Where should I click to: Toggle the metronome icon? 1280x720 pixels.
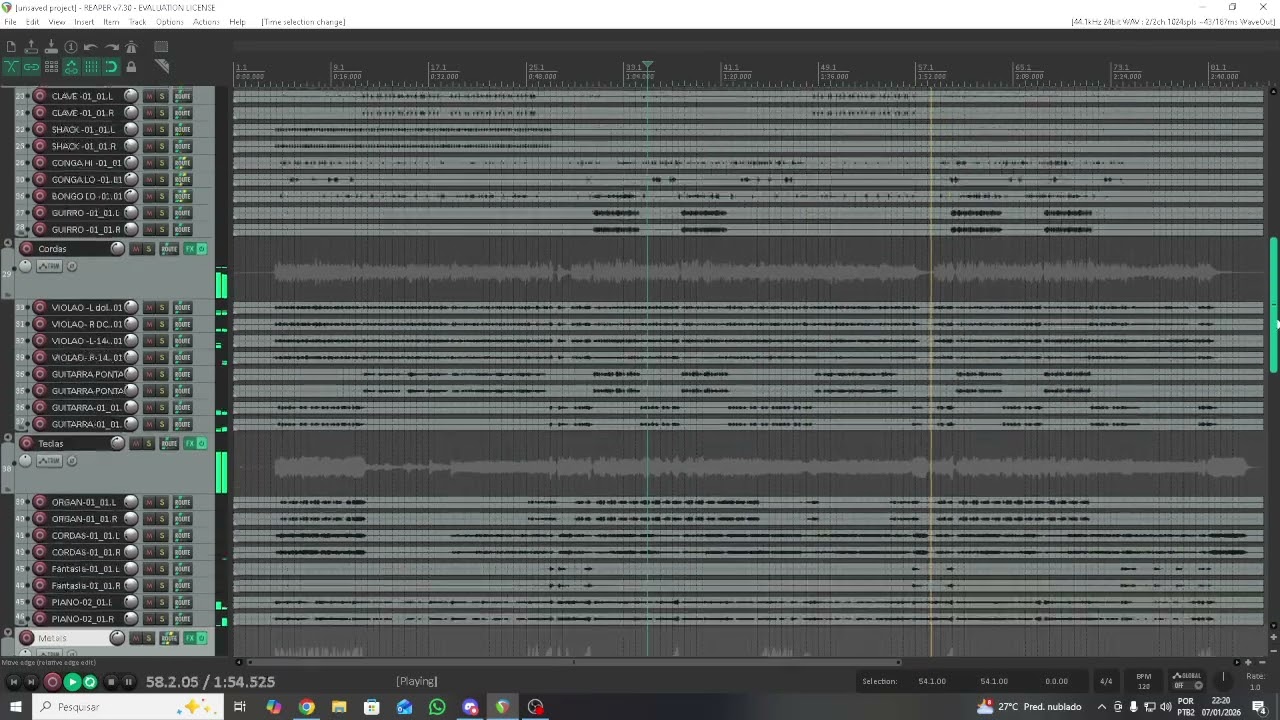131,47
